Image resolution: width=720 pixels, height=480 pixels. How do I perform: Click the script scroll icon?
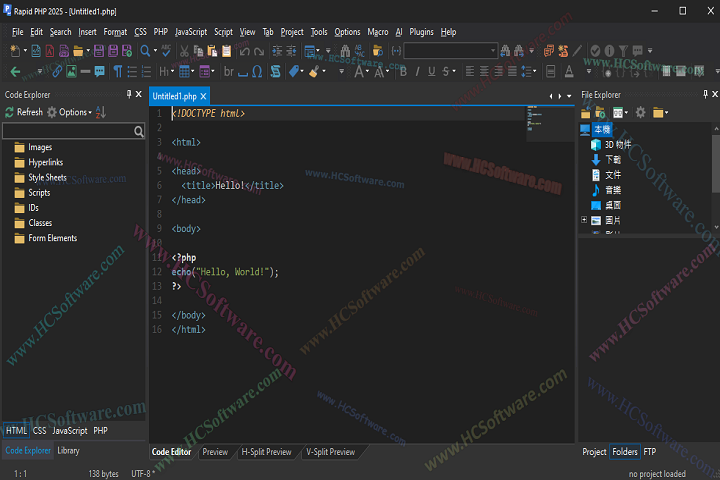pos(276,72)
